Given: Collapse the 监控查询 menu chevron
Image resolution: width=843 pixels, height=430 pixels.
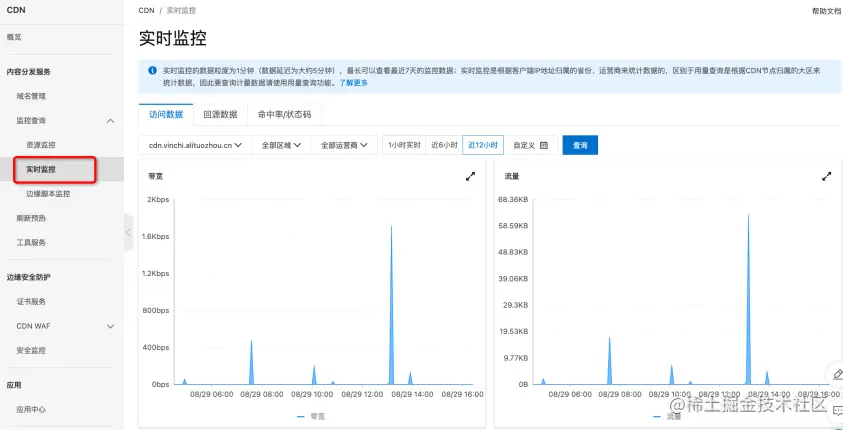Looking at the screenshot, I should [110, 121].
